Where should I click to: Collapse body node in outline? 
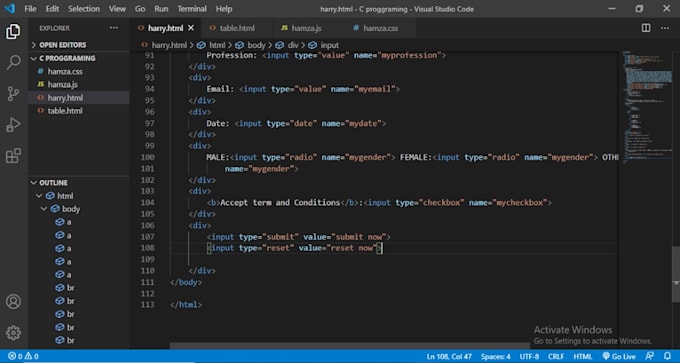point(44,209)
